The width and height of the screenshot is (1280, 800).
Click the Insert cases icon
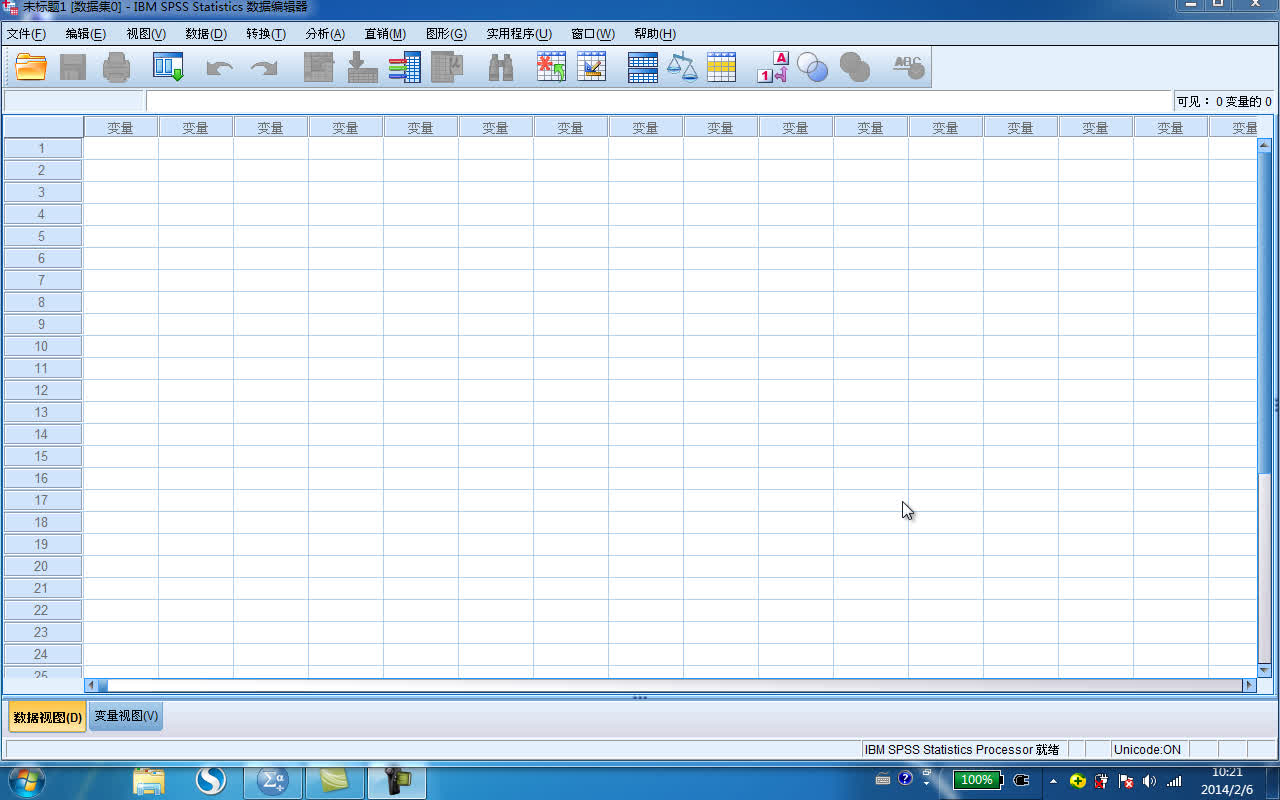551,67
